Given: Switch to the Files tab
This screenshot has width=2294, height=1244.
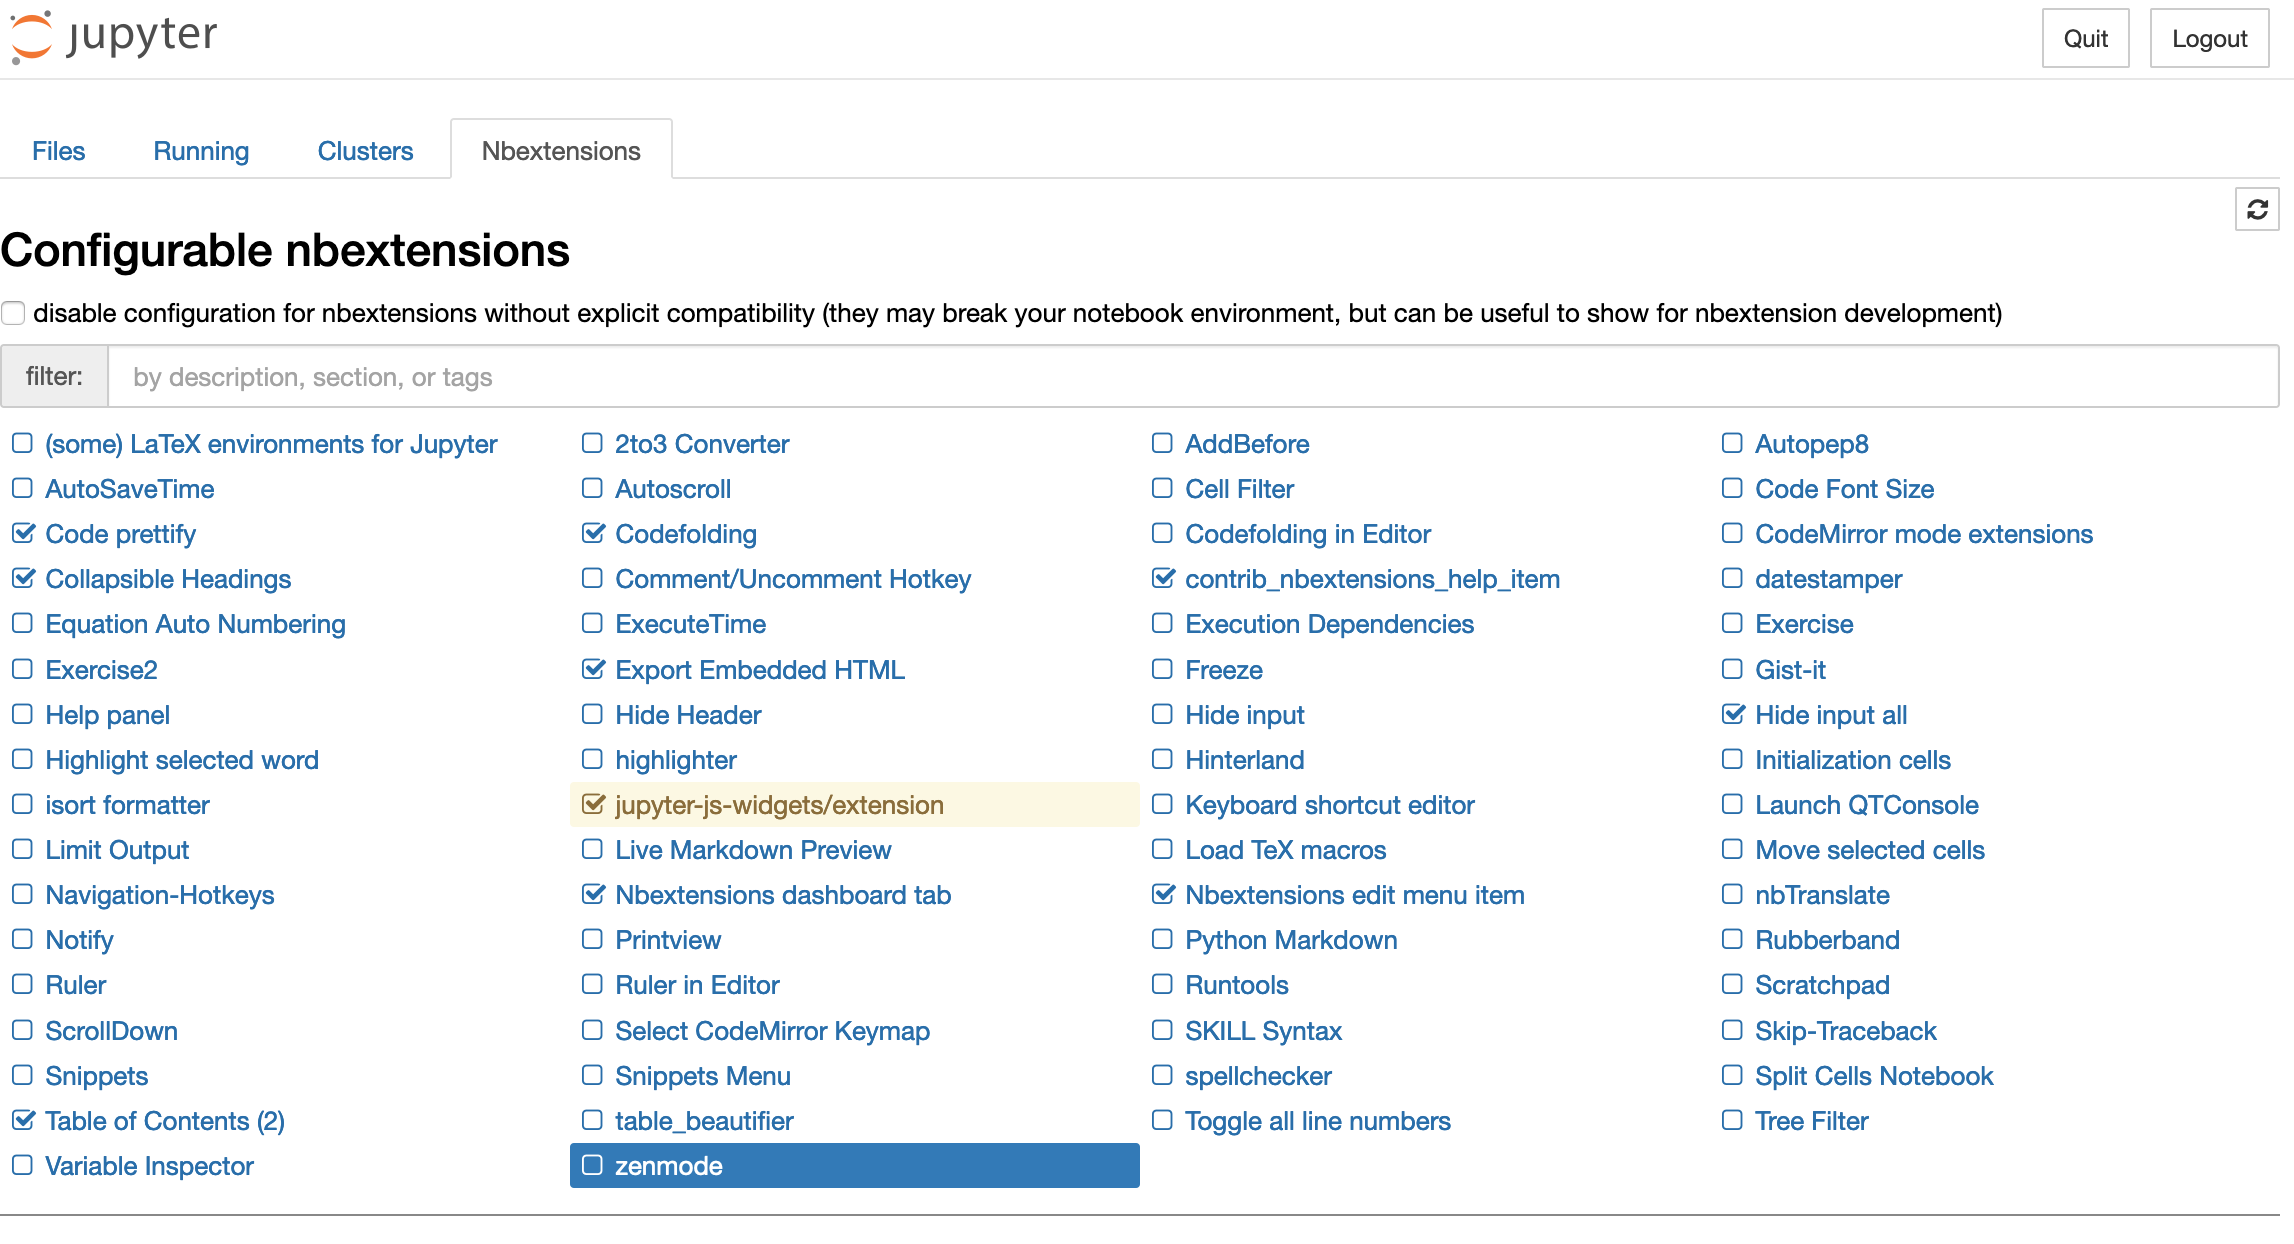Looking at the screenshot, I should pos(58,151).
